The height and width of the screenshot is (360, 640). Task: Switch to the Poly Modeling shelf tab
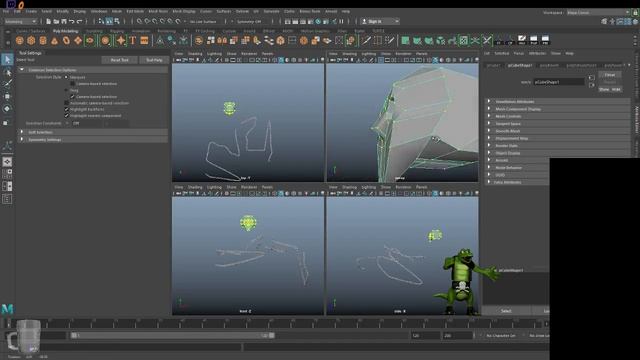tap(65, 31)
